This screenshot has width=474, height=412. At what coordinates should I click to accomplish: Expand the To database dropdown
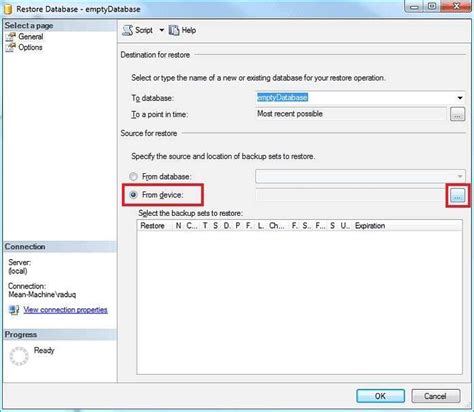(460, 98)
